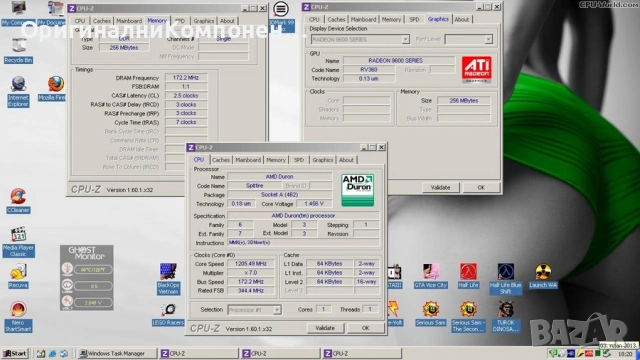Click the GPU Code Name field RV360
This screenshot has width=640, height=360.
[x=369, y=70]
